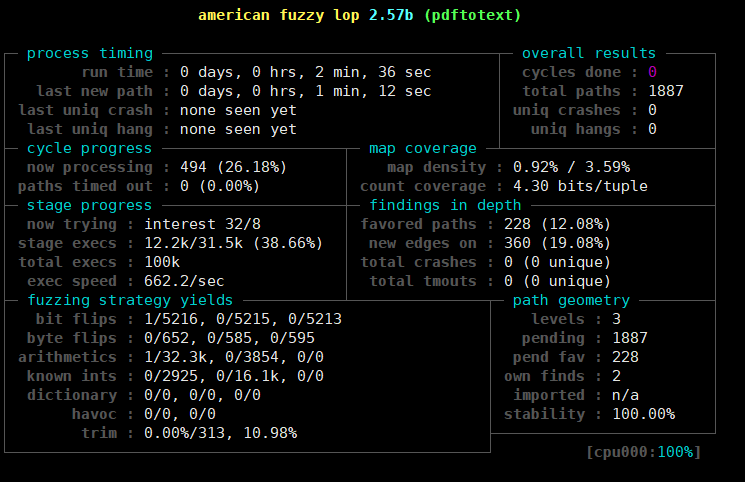Click the '[cpu000:100%]' indicator
Screen dimensions: 745x482
tap(643, 452)
